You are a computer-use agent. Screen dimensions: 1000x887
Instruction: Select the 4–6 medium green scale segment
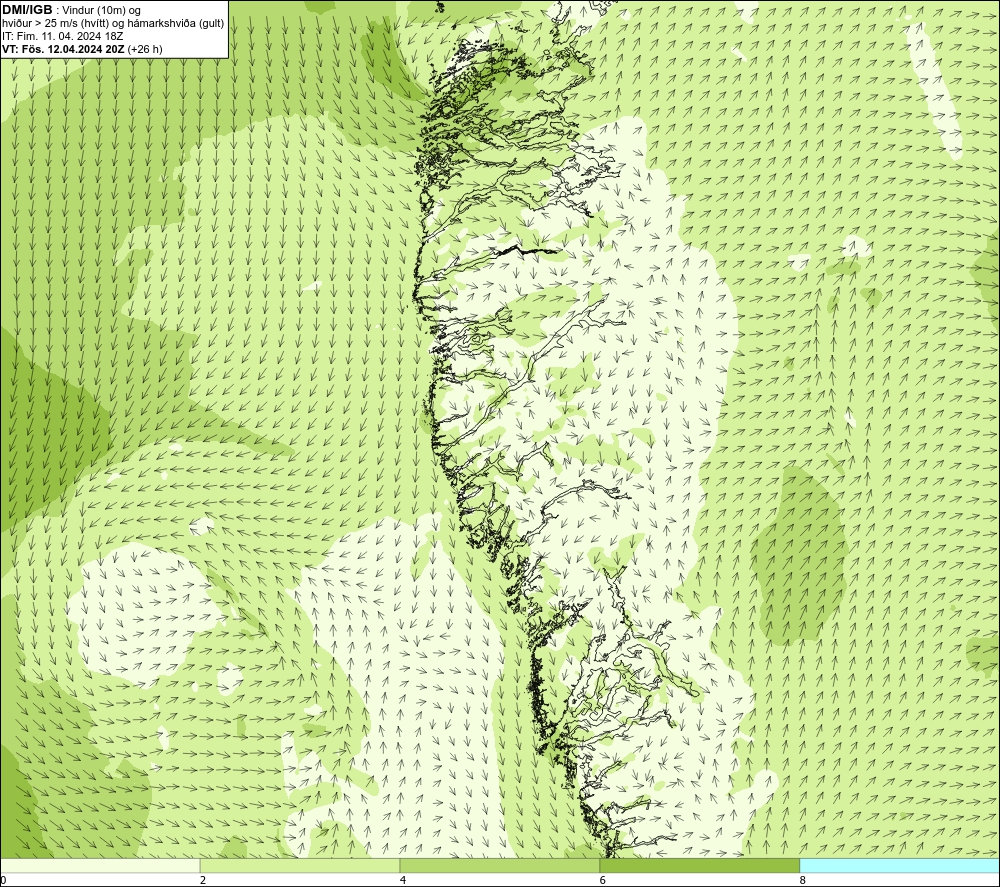[x=499, y=865]
